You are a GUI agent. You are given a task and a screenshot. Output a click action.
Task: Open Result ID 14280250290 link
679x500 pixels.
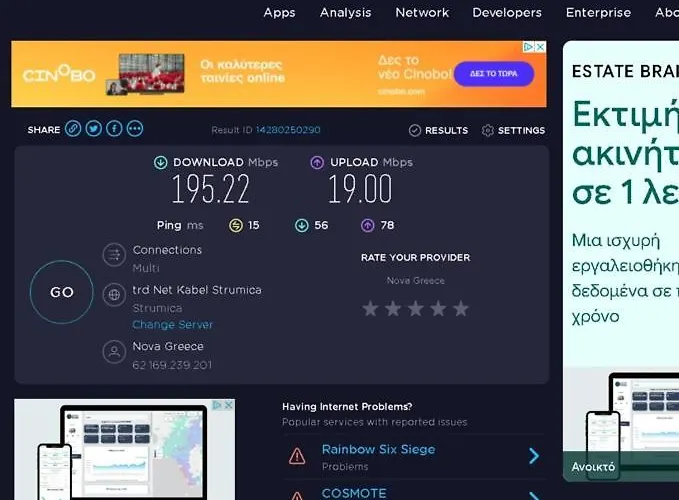tap(288, 130)
